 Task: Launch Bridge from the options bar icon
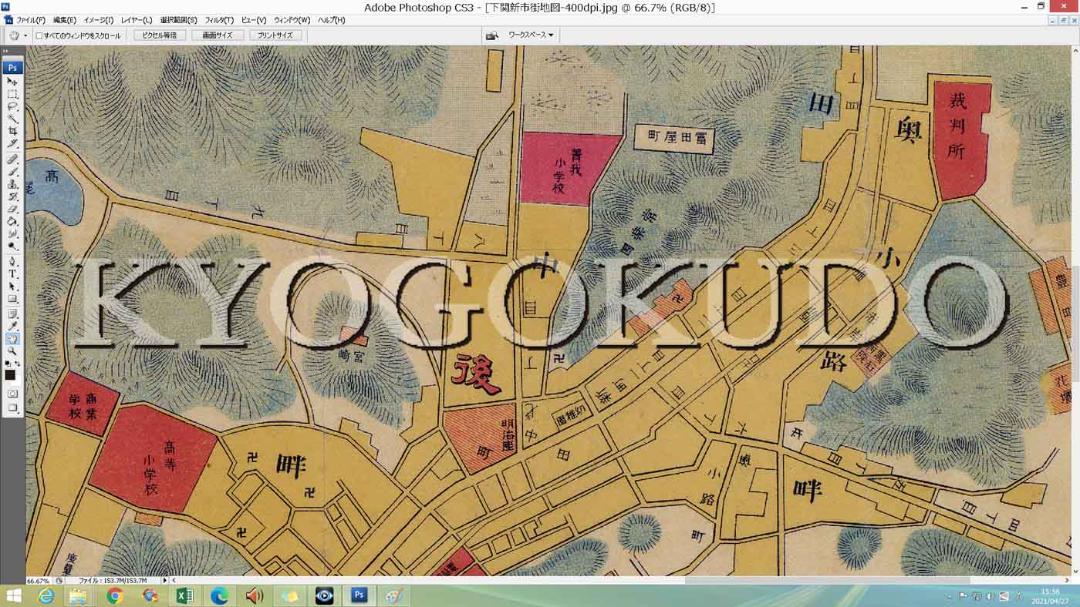tap(492, 35)
